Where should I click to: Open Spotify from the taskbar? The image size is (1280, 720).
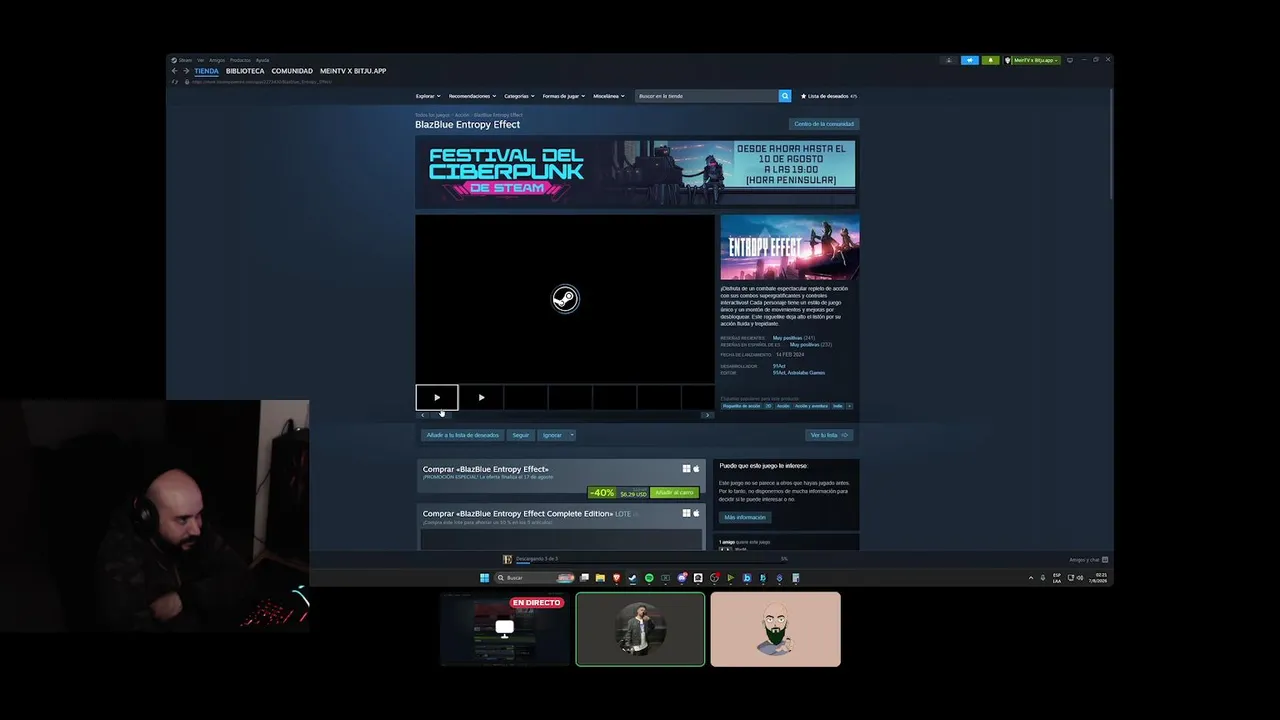(x=649, y=578)
